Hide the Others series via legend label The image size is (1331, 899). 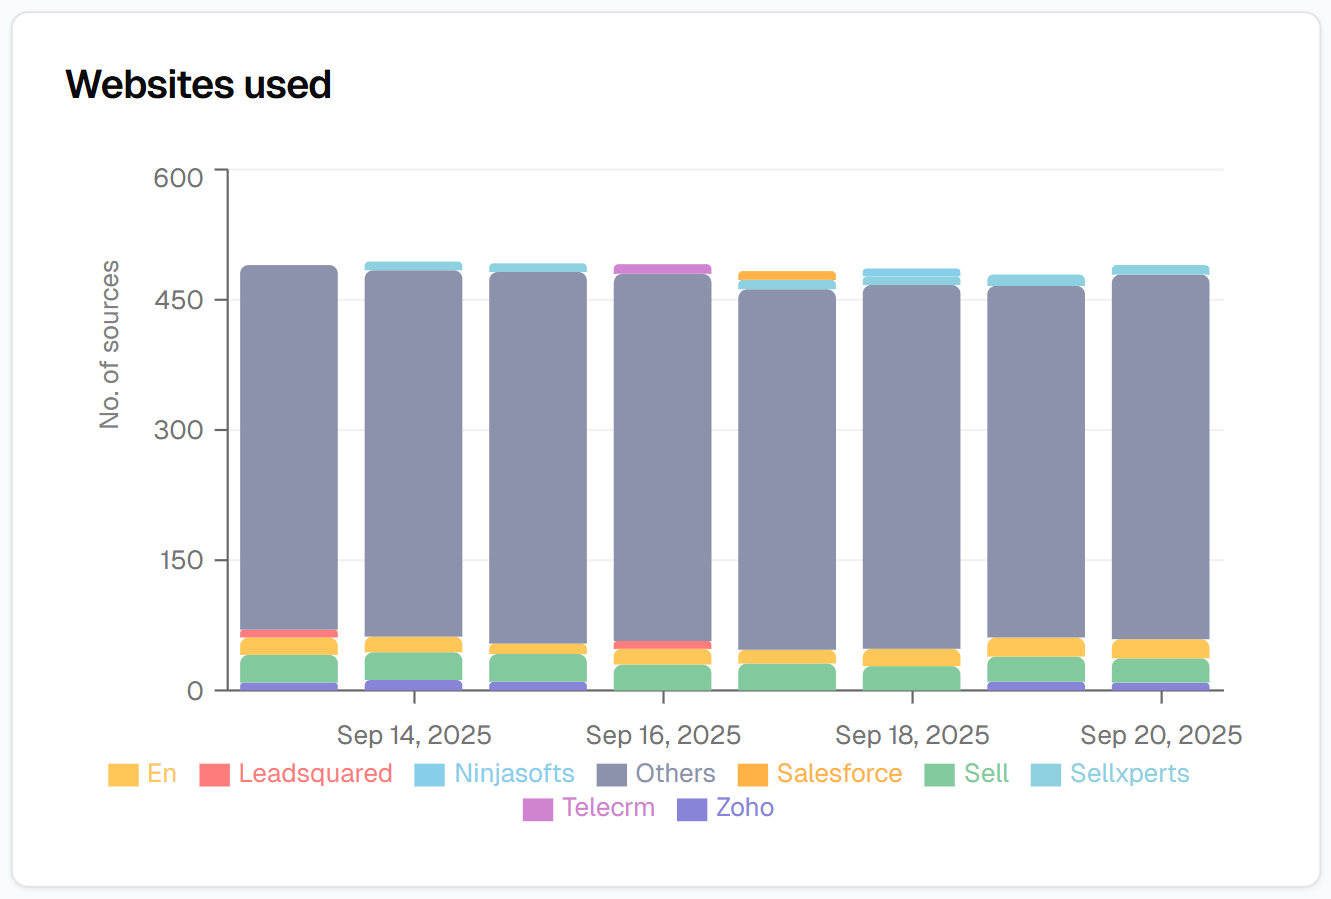tap(675, 774)
